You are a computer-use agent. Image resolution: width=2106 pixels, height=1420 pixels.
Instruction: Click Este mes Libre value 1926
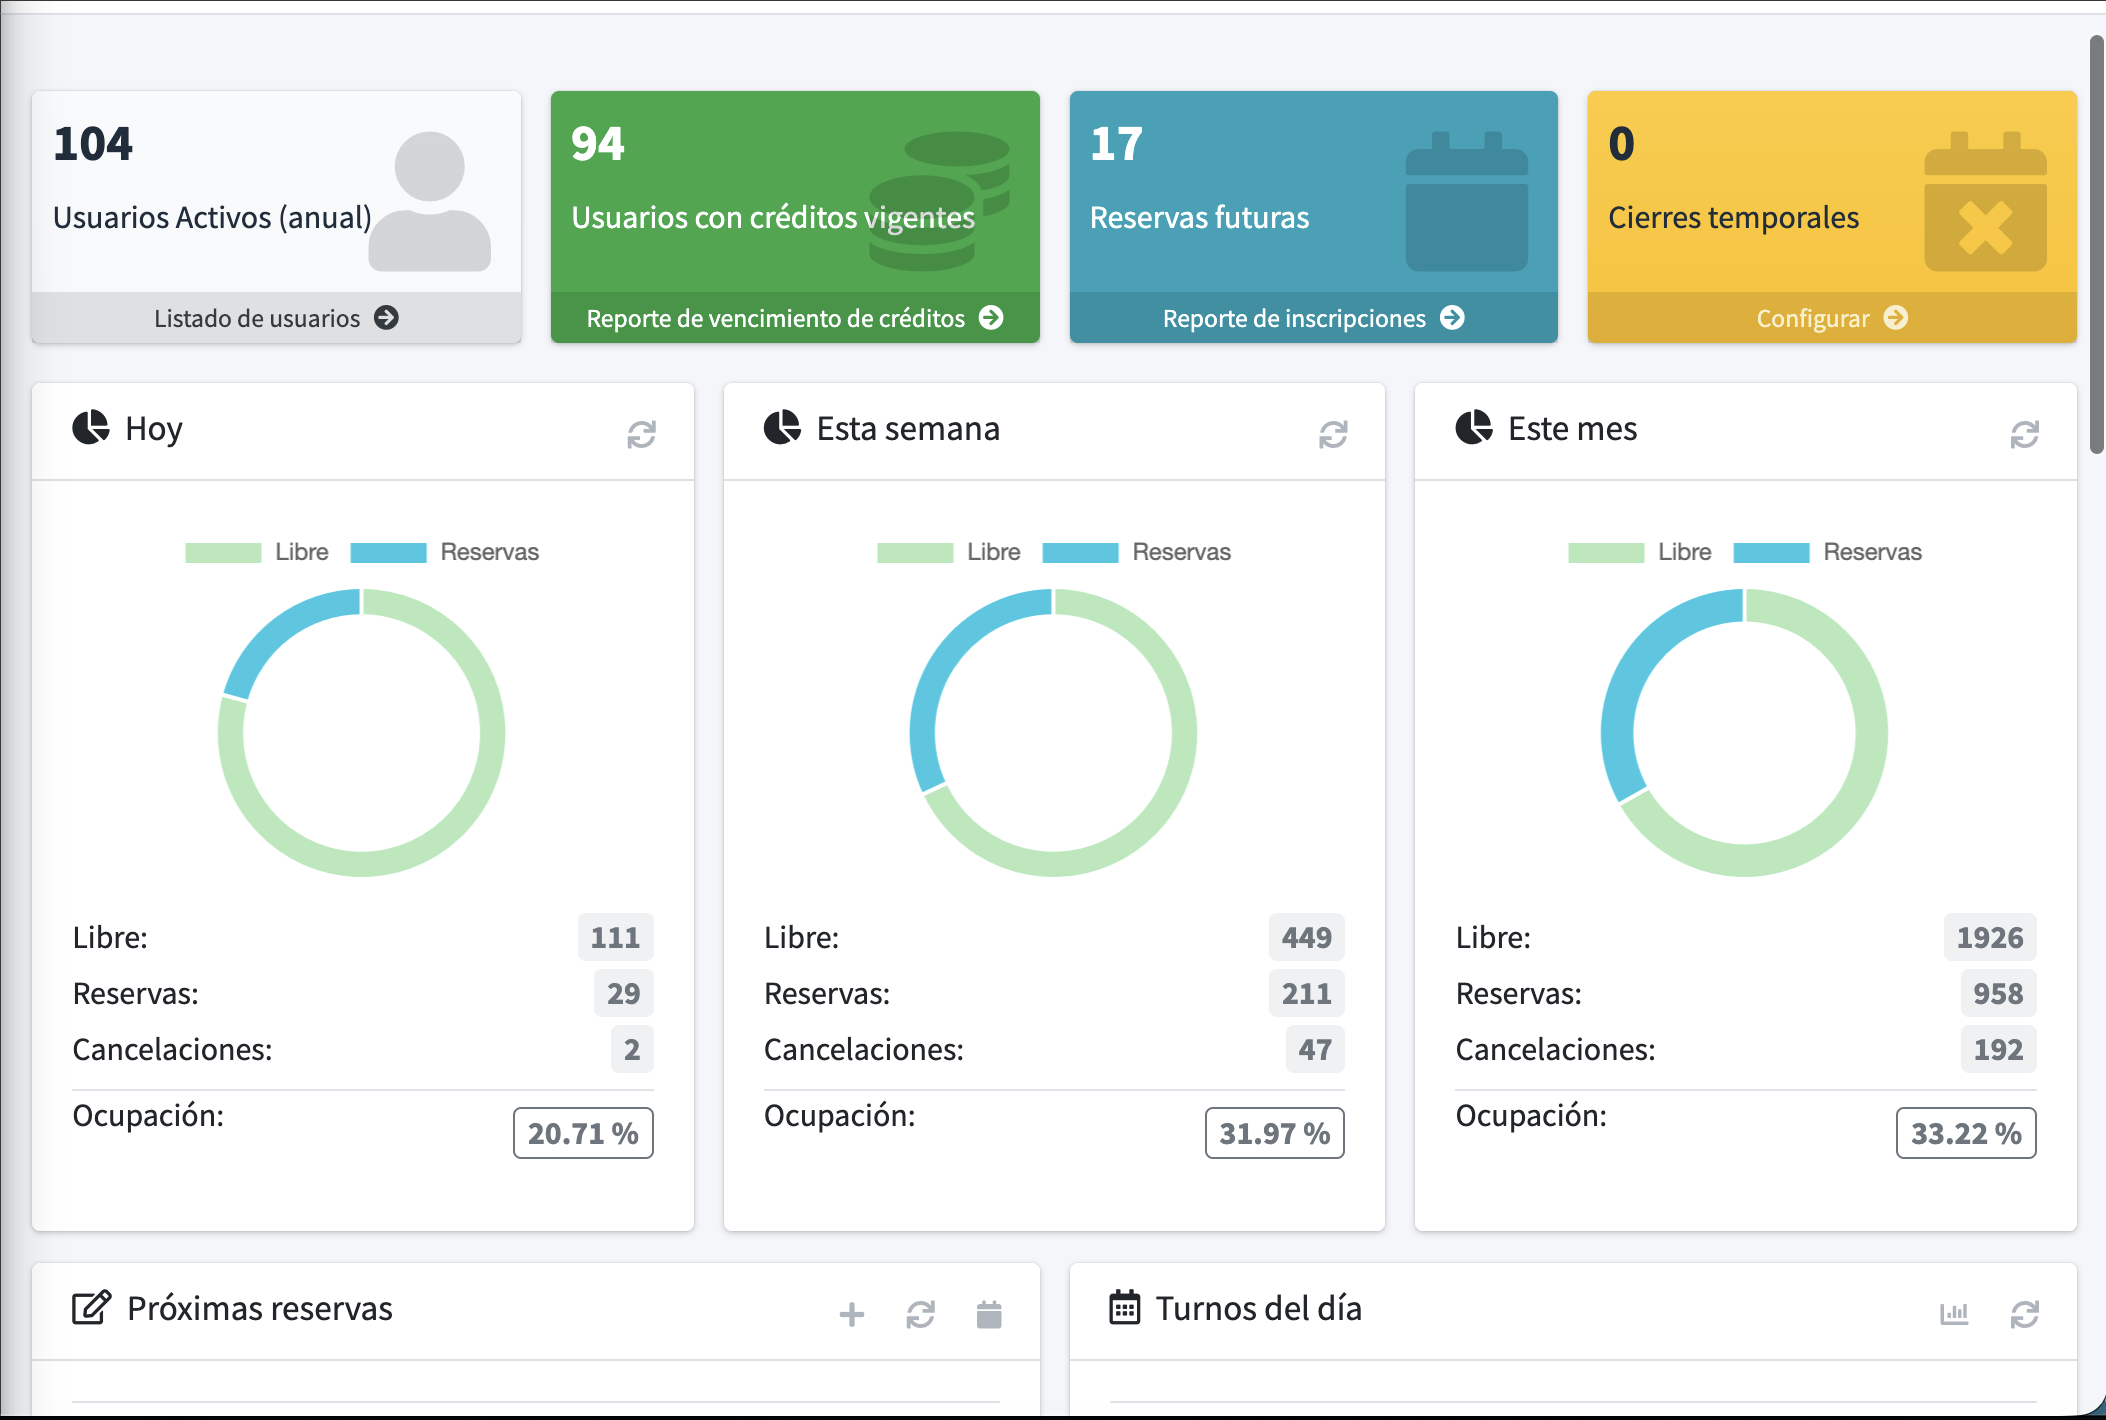(1990, 937)
